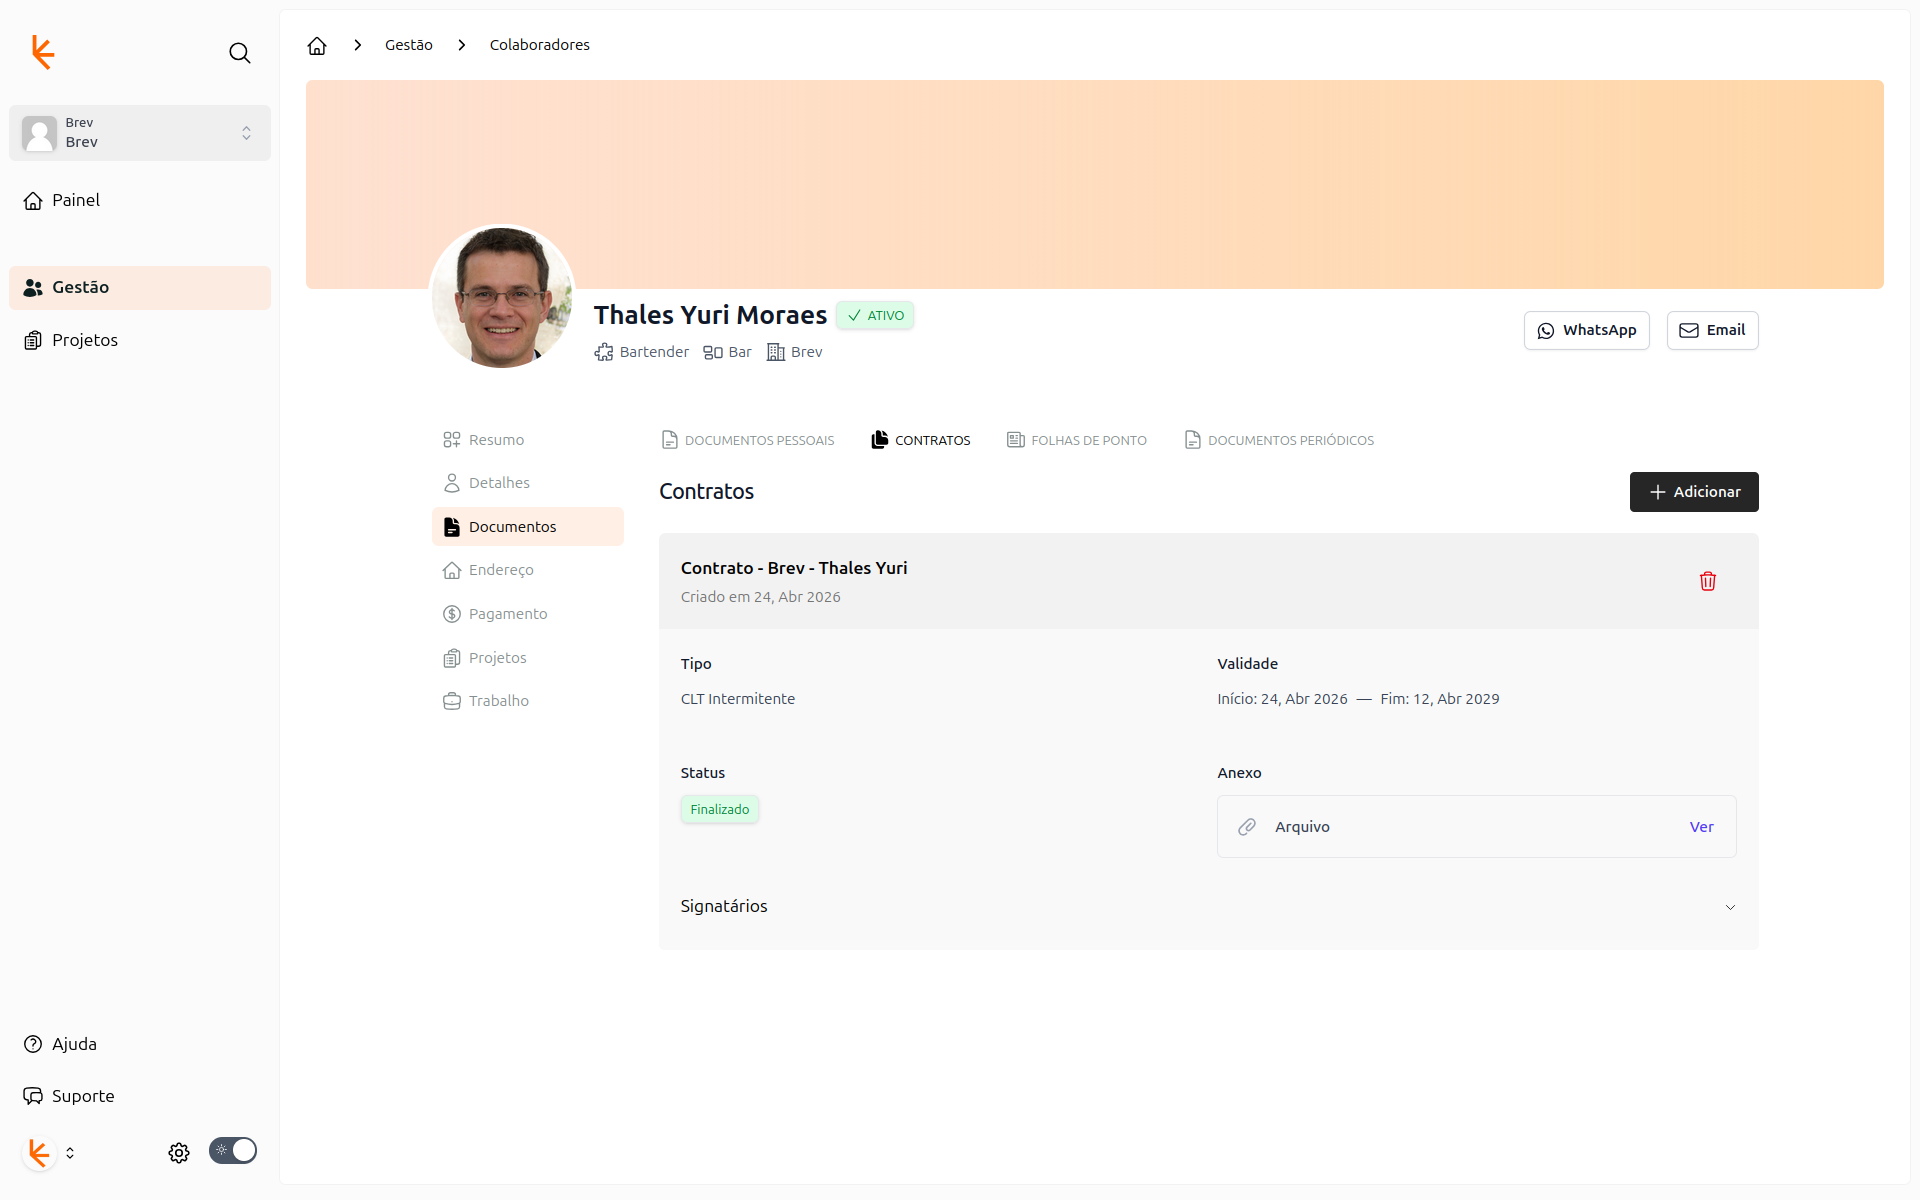The image size is (1920, 1200).
Task: Open settings gear icon
Action: pos(179,1153)
